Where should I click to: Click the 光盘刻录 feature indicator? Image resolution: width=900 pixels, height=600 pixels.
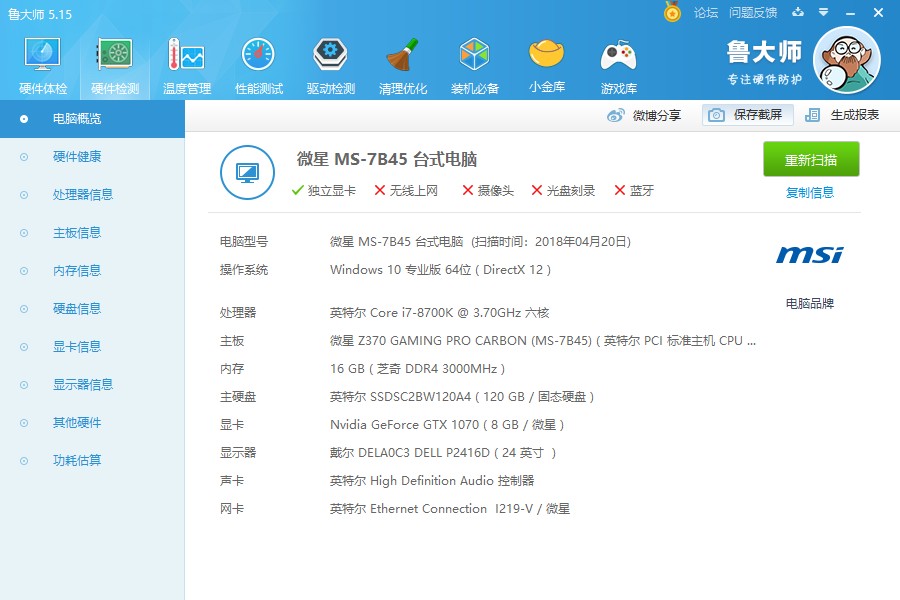[x=563, y=191]
